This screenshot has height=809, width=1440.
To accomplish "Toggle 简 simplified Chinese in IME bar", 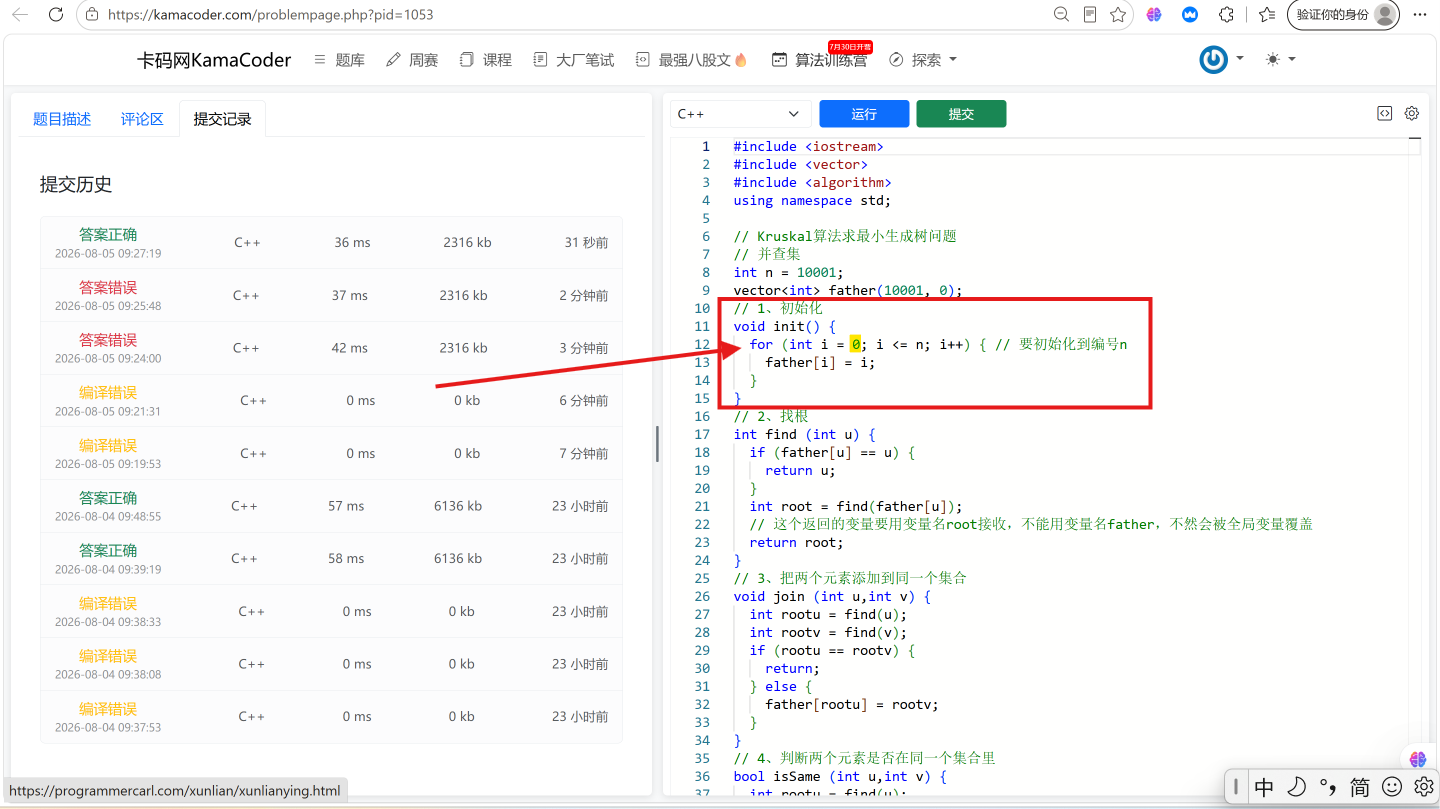I will tap(1360, 787).
